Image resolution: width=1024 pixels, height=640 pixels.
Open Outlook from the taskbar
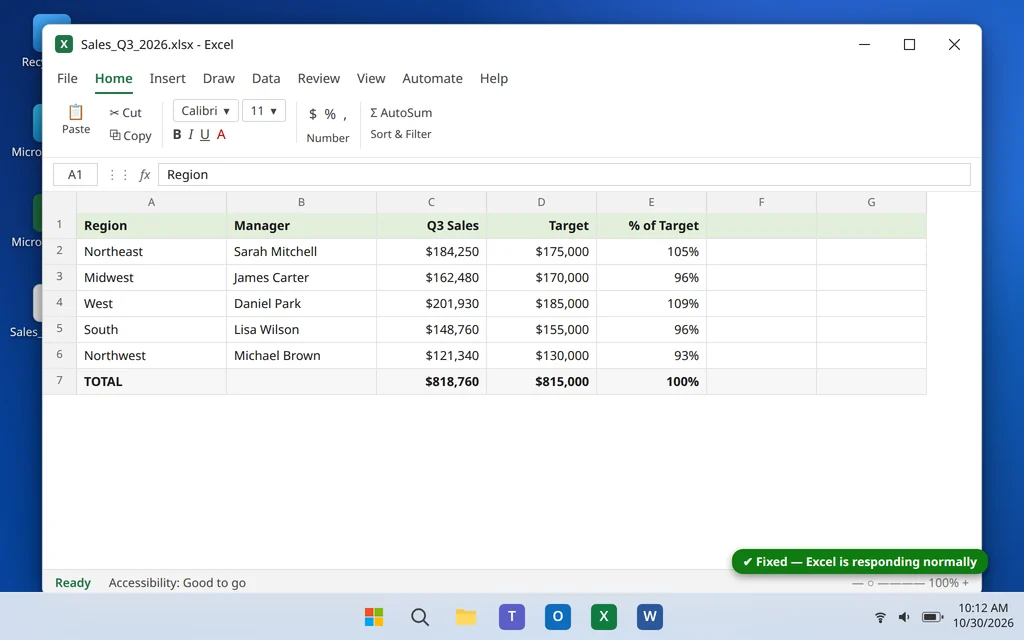[x=558, y=616]
